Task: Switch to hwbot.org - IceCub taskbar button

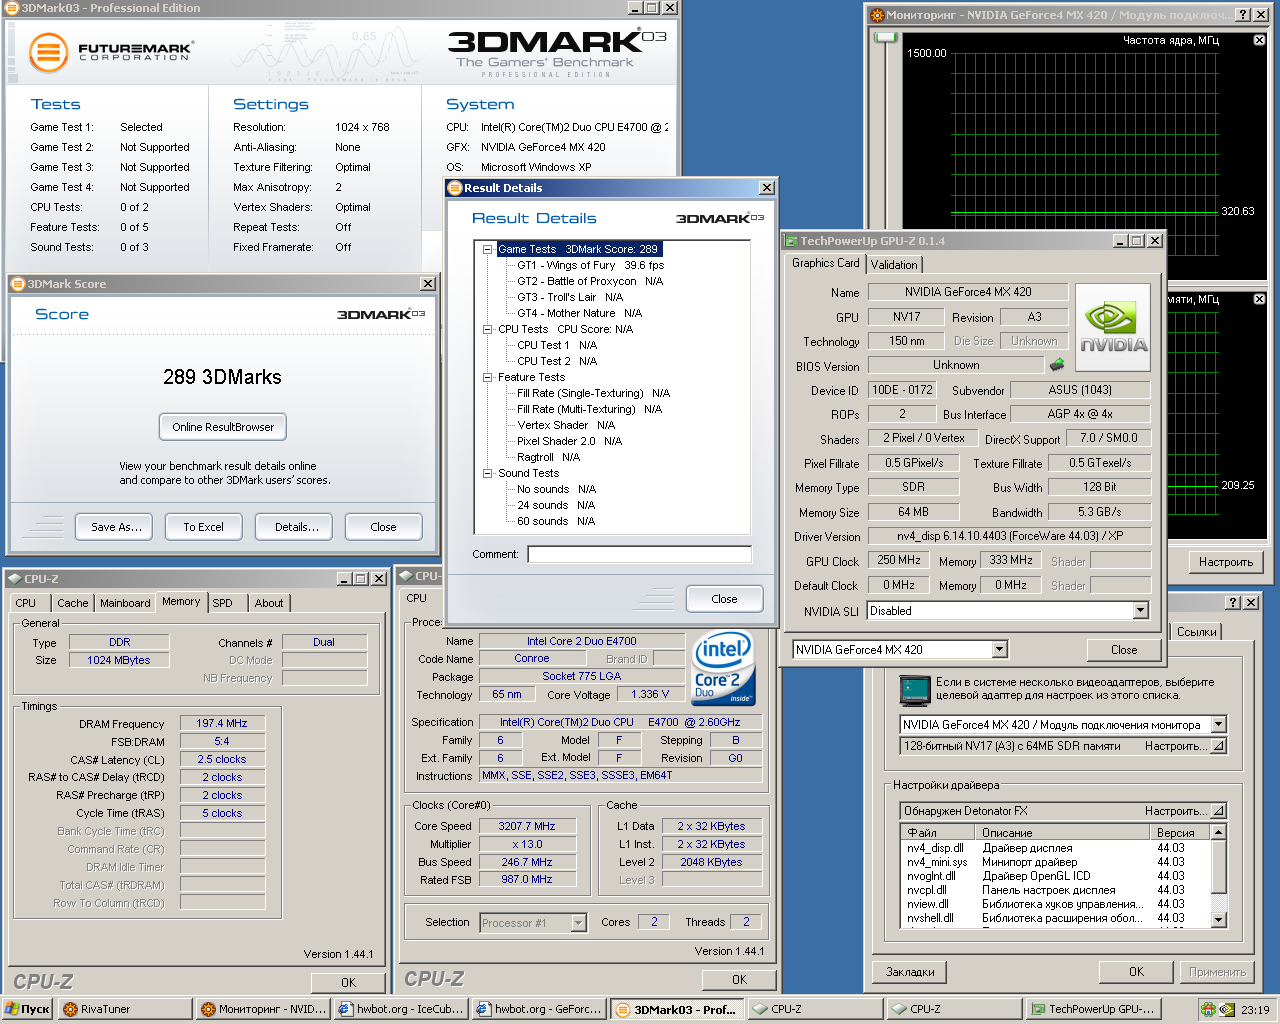Action: (402, 1009)
